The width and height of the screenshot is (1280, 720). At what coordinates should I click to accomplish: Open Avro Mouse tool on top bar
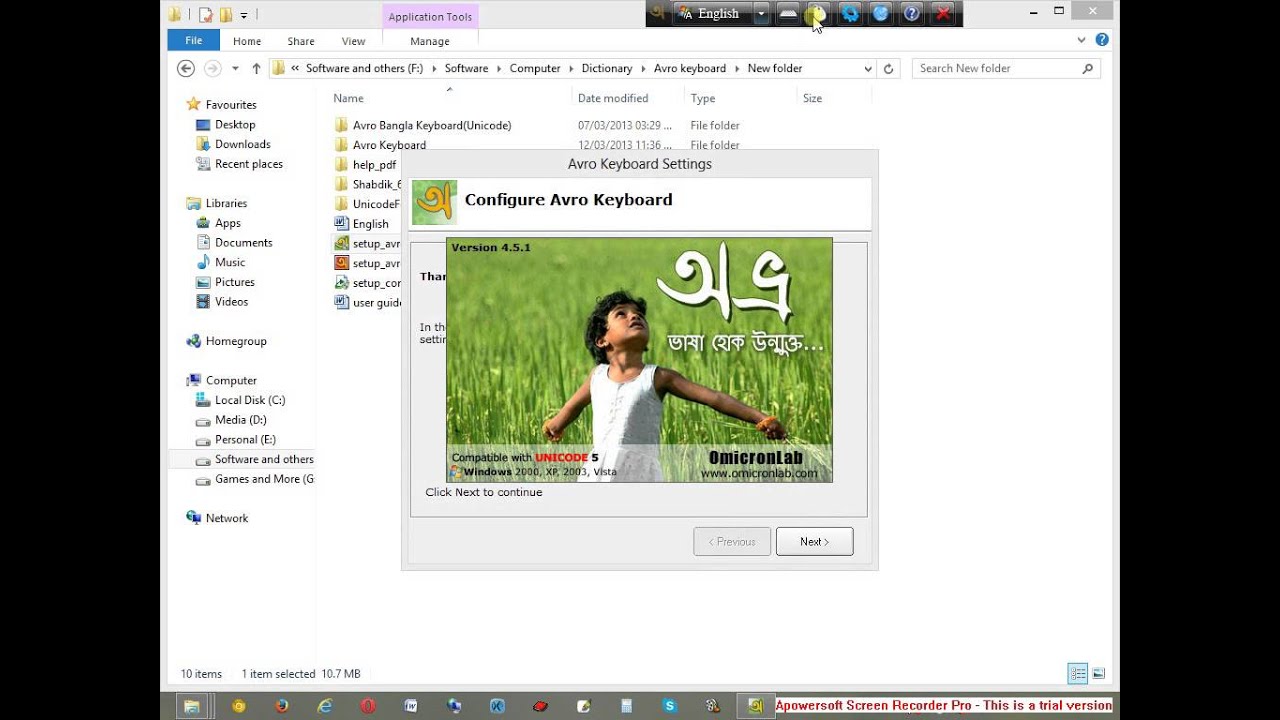click(x=817, y=14)
